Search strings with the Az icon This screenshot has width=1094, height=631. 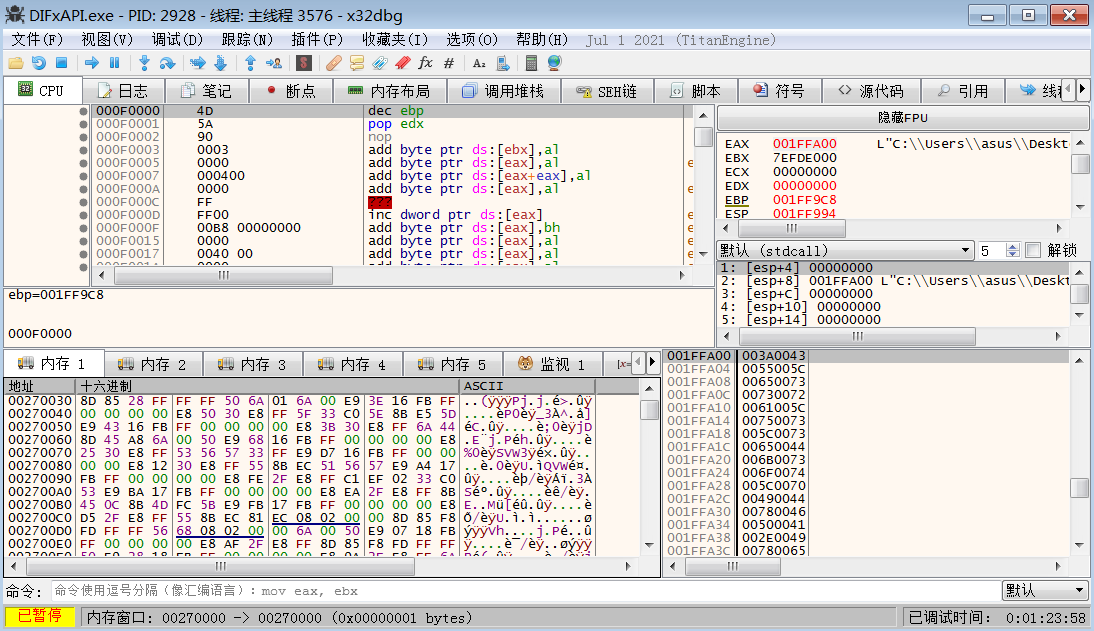click(479, 63)
